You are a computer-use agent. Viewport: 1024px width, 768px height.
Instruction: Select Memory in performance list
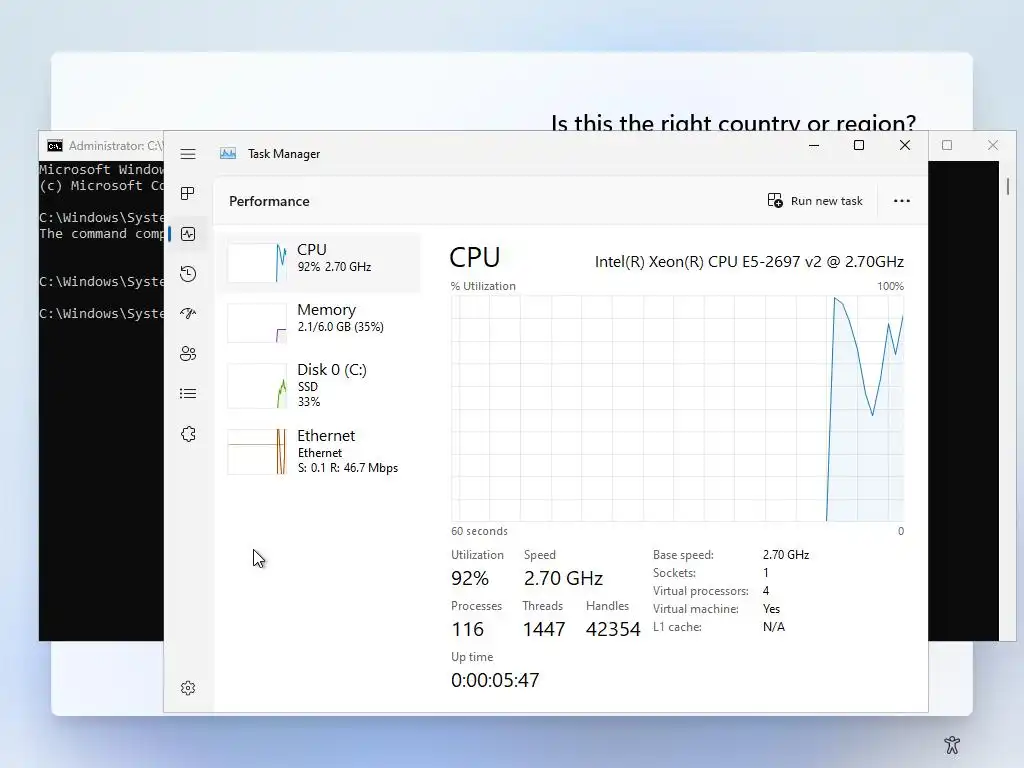[x=321, y=323]
